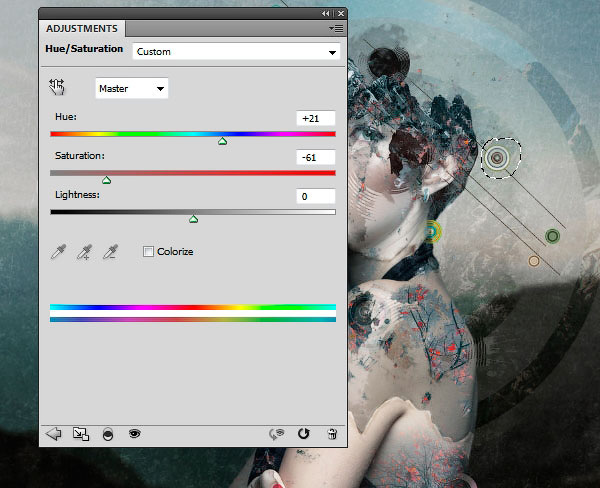Click the top rainbow color bar
Viewport: 600px width, 488px height.
coord(193,307)
